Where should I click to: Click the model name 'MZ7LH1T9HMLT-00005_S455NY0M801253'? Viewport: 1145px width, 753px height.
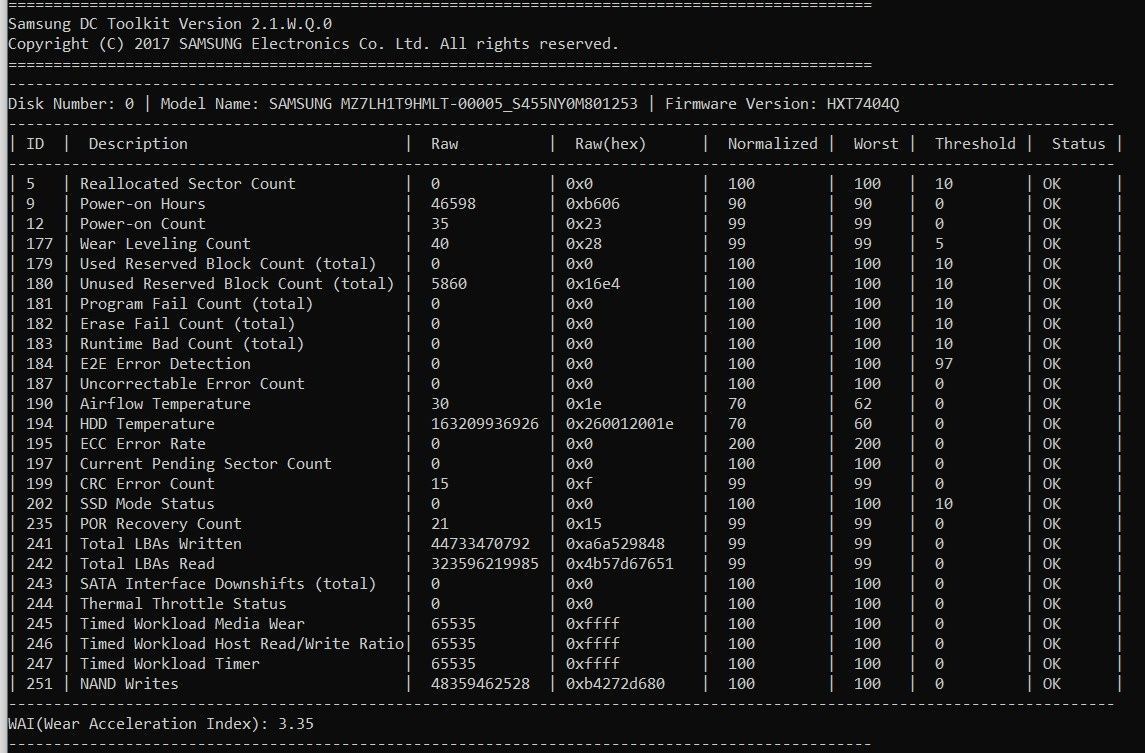pyautogui.click(x=489, y=104)
